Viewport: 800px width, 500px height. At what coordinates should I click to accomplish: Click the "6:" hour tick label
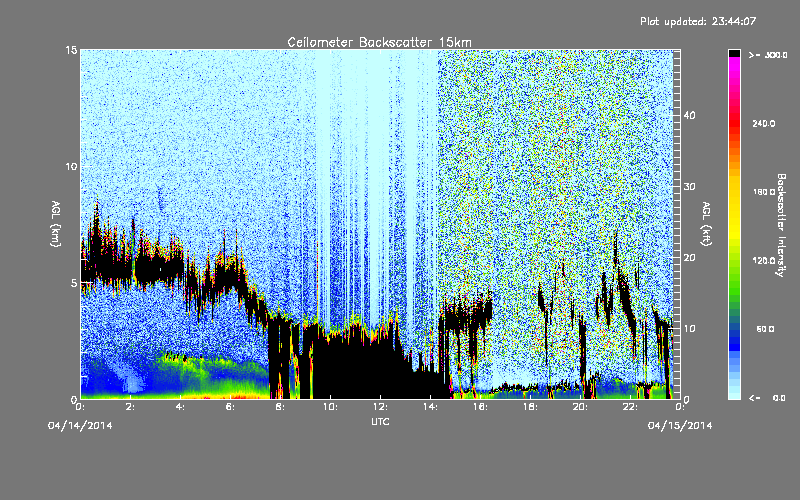point(230,407)
